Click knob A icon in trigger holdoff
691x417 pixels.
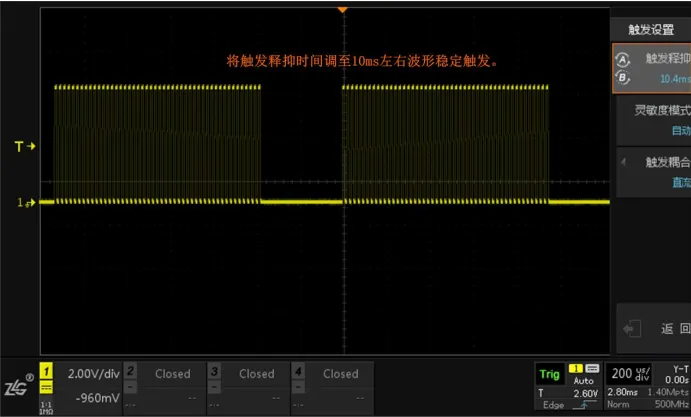(x=622, y=60)
